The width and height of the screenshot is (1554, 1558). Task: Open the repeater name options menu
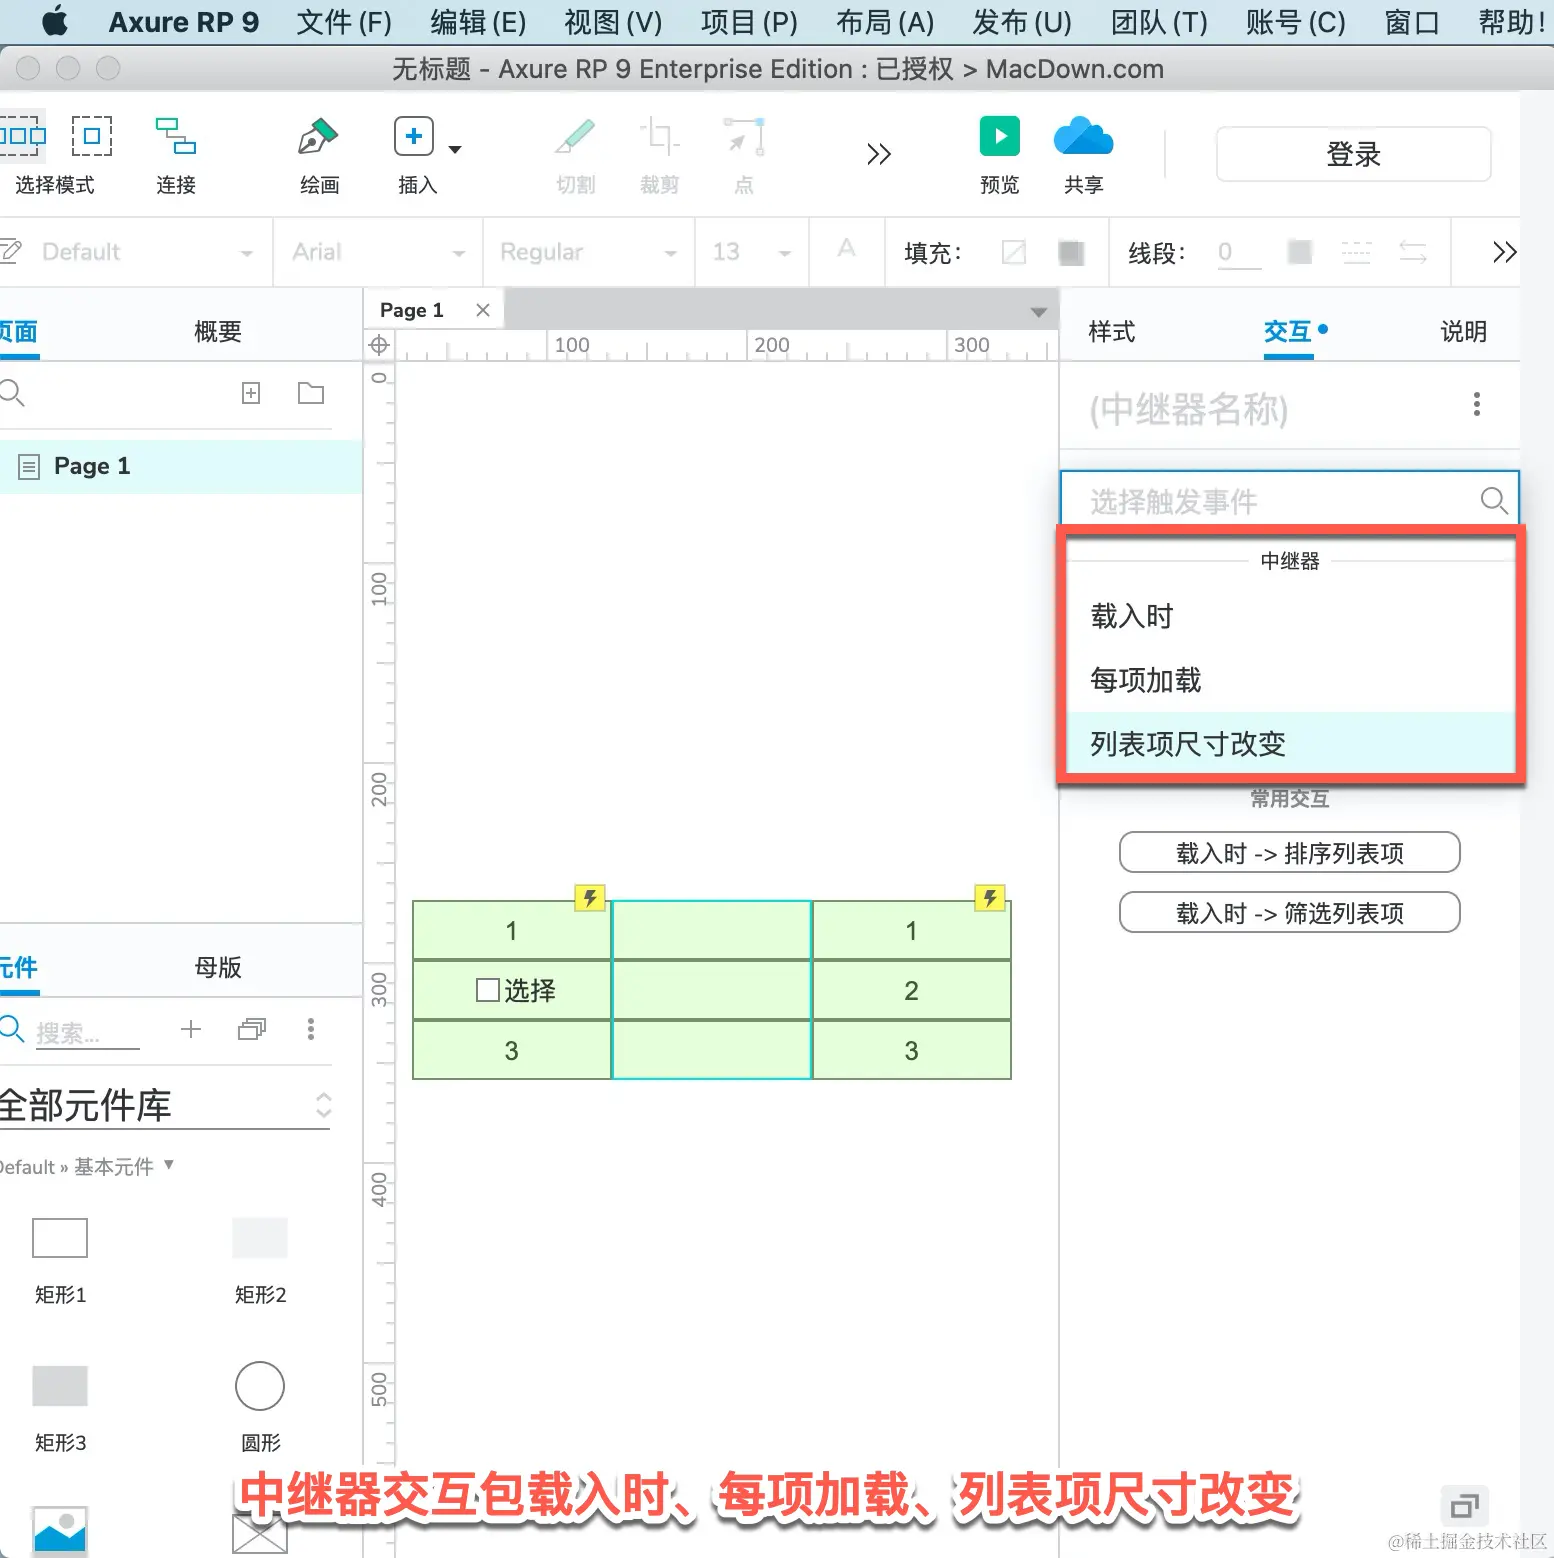click(x=1476, y=404)
